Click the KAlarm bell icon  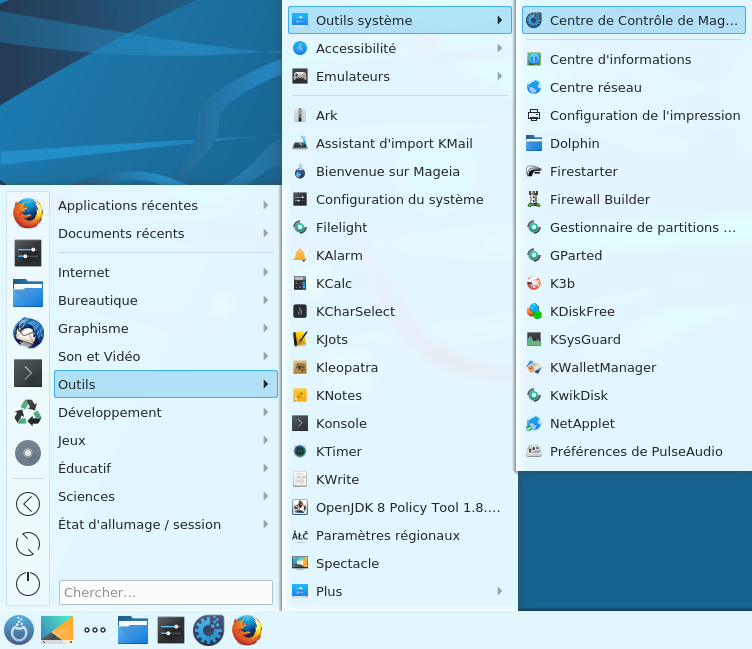click(x=300, y=256)
